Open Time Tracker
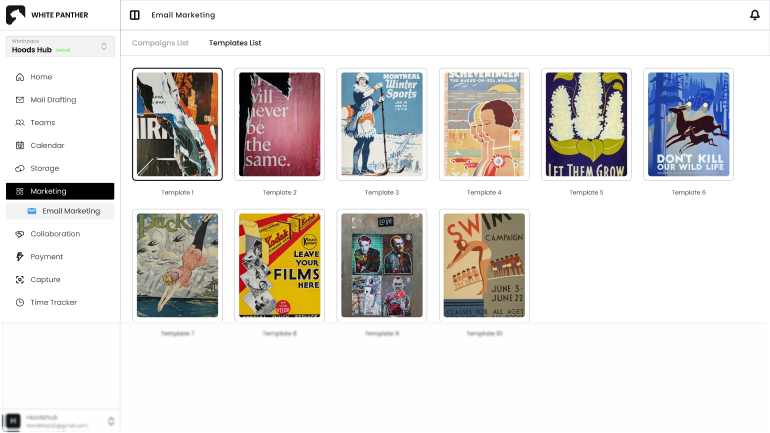Image resolution: width=770 pixels, height=433 pixels. click(53, 302)
